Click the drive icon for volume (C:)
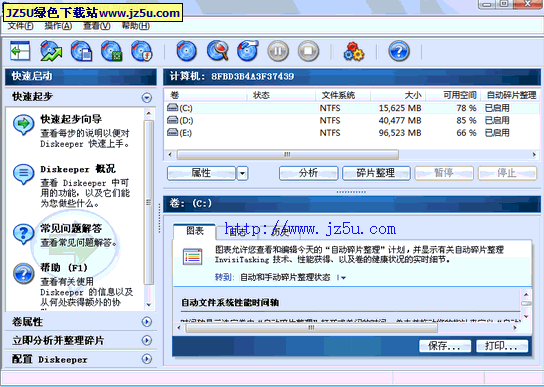544x387 pixels. tap(172, 107)
